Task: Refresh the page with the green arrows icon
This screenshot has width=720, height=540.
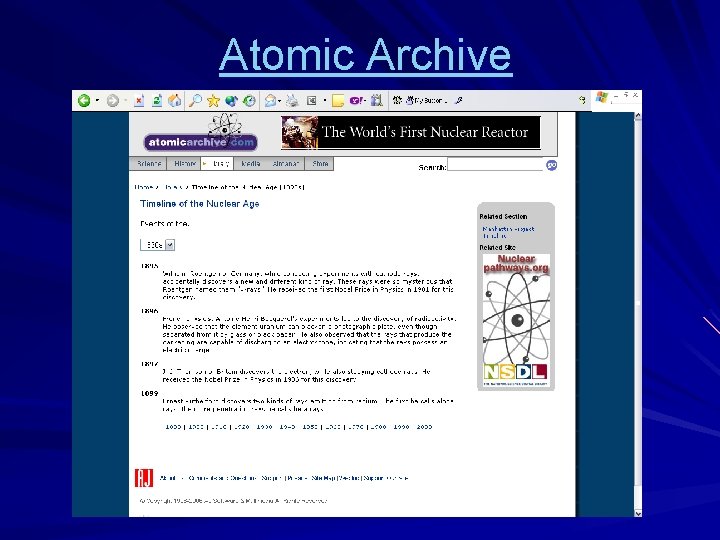Action: pyautogui.click(x=157, y=100)
